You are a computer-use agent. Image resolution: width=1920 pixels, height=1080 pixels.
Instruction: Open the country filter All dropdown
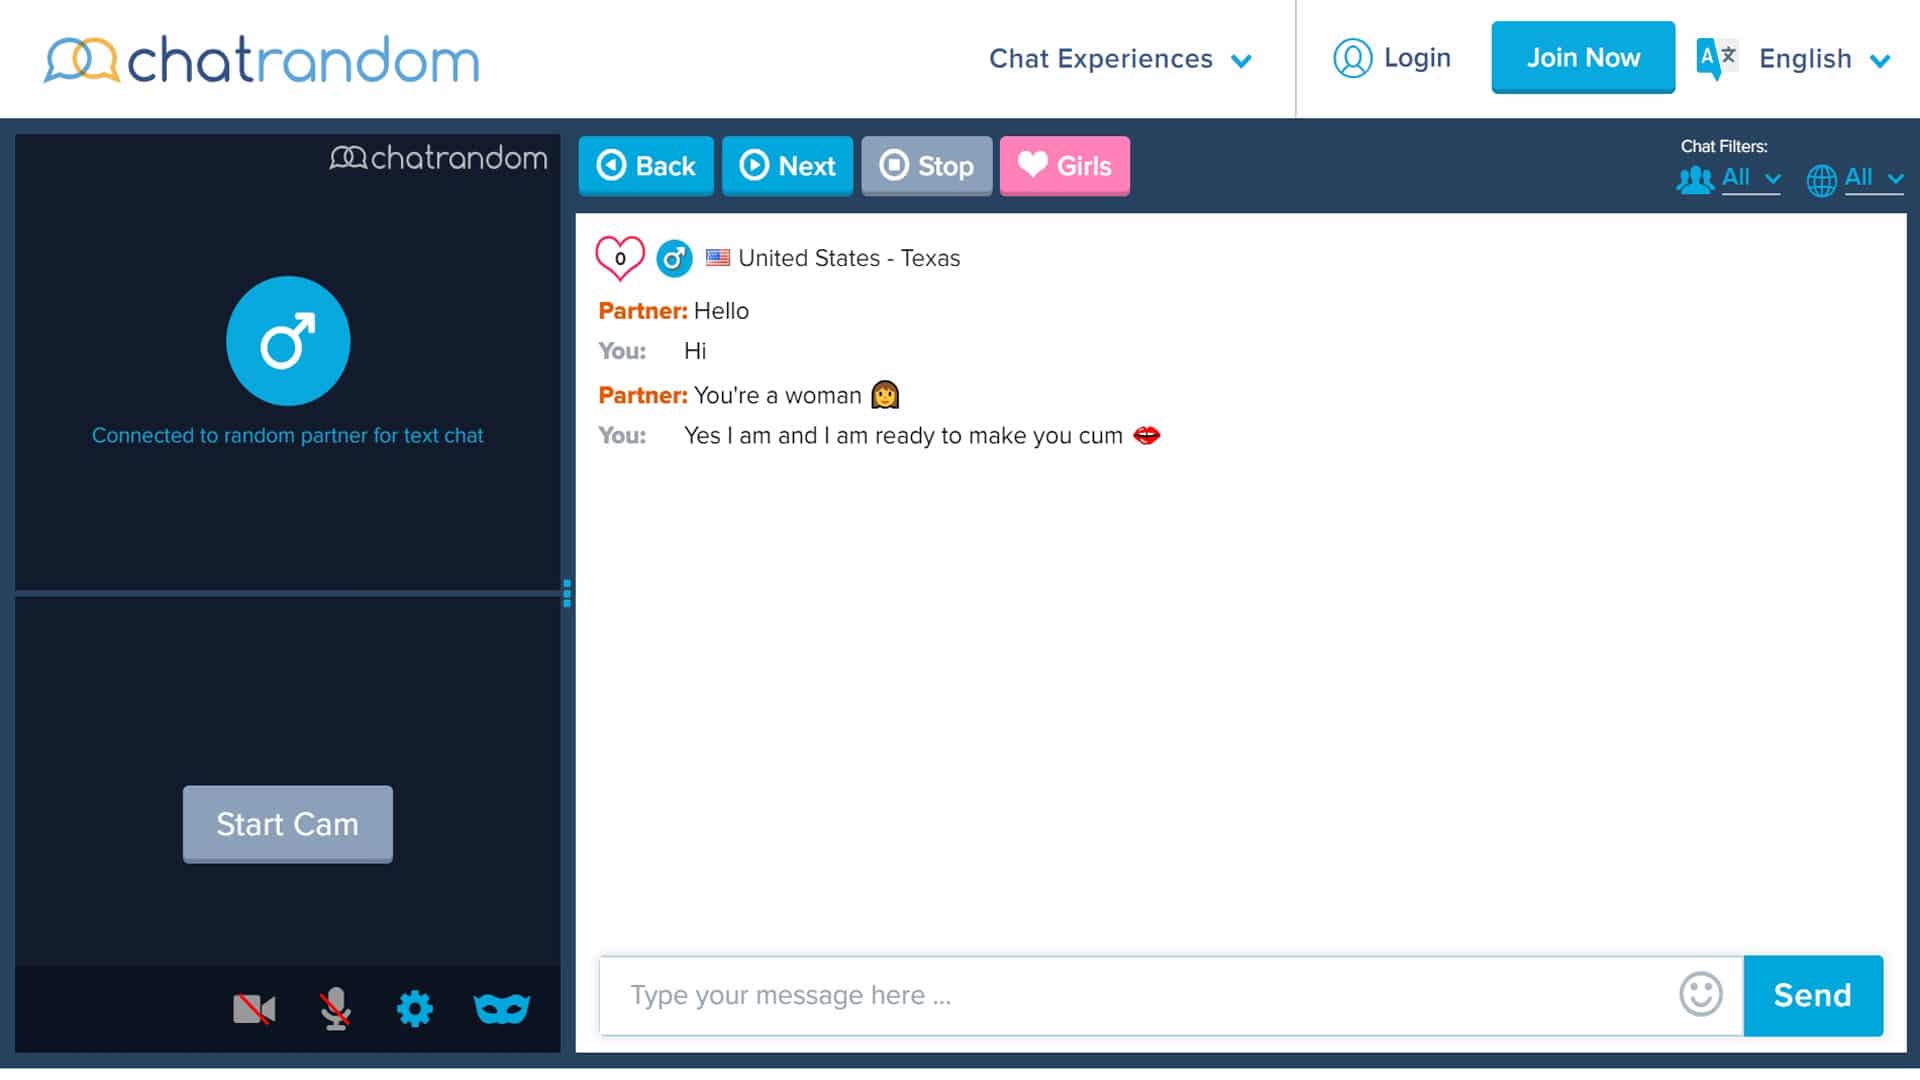[1855, 178]
